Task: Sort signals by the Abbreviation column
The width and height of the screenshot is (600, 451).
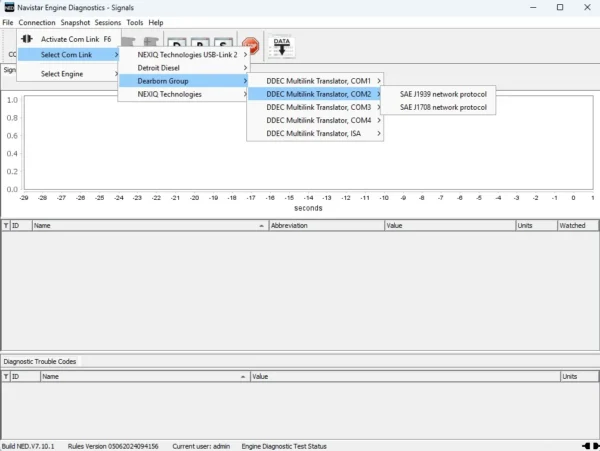Action: tap(326, 226)
